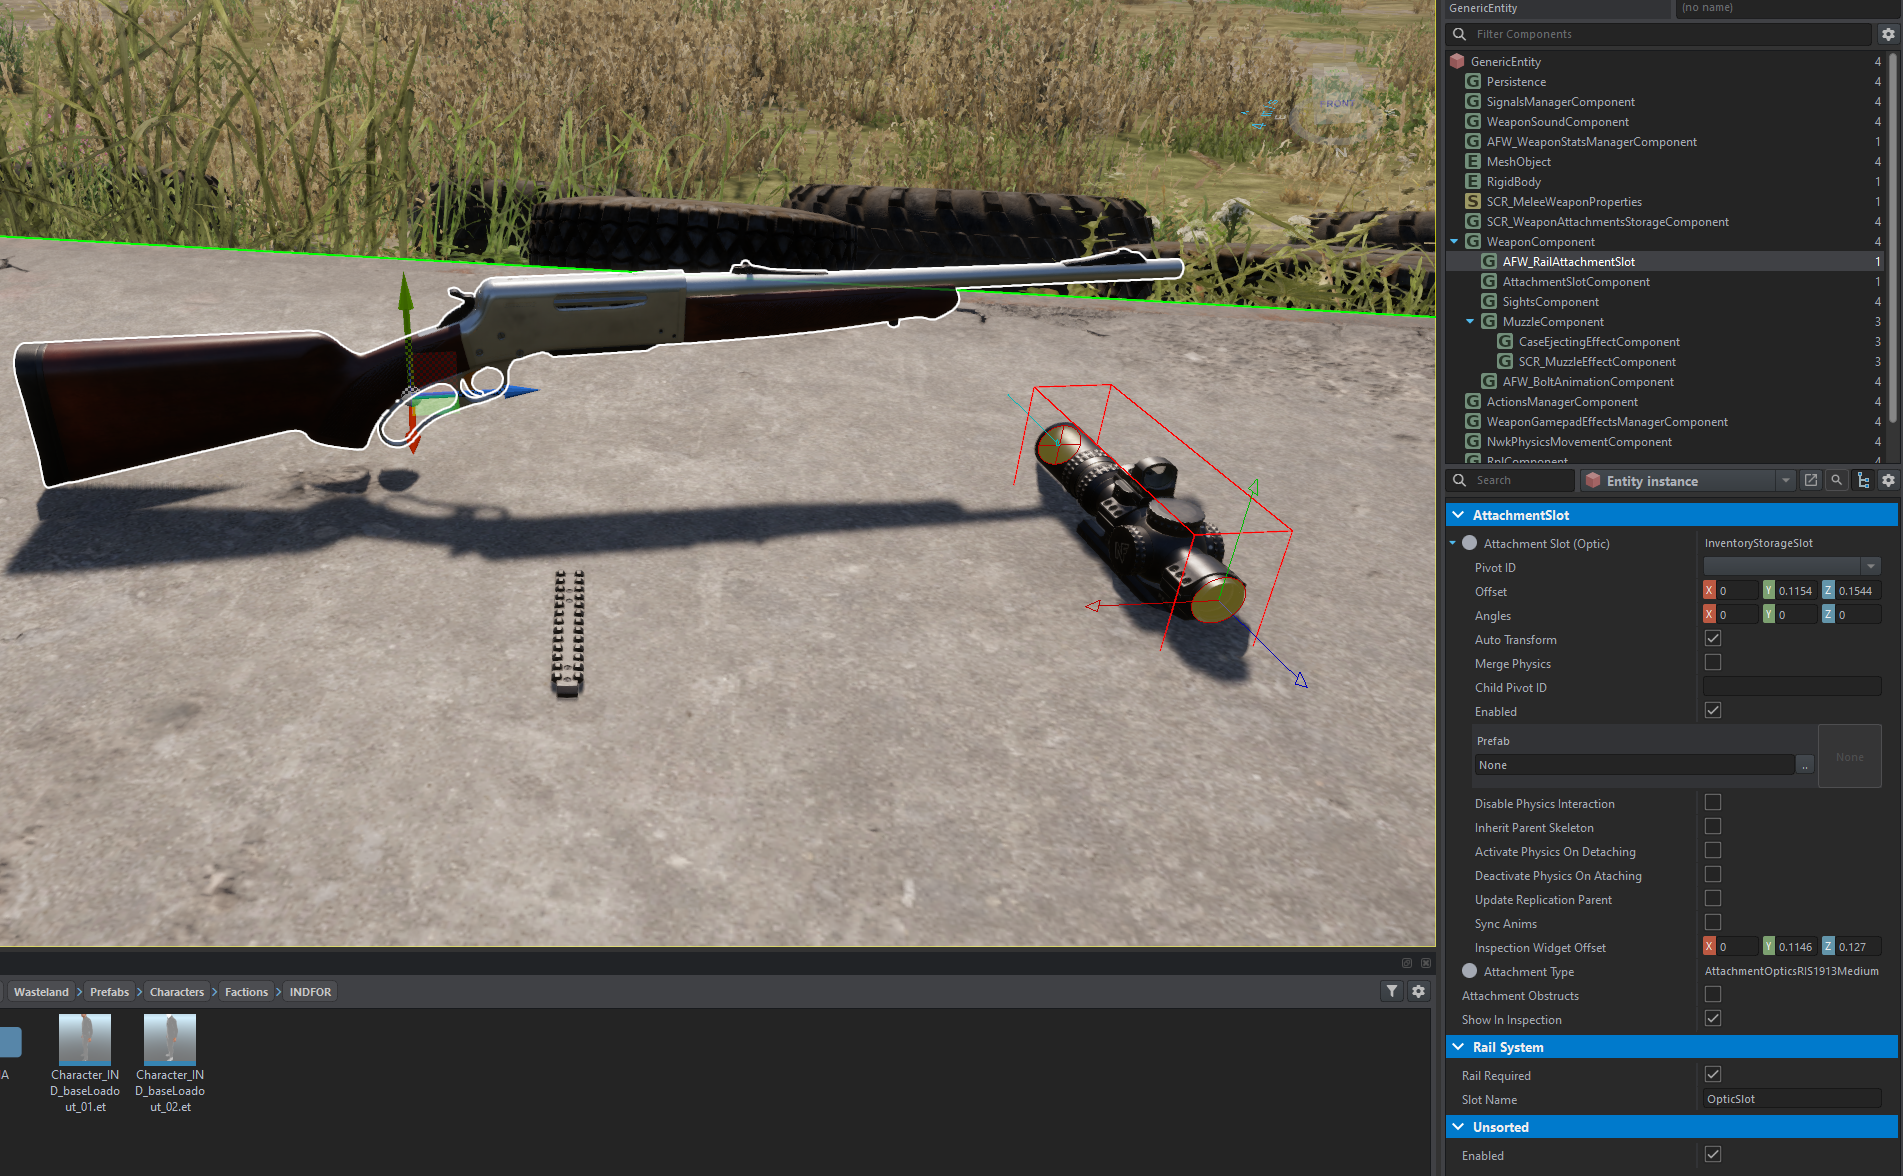Collapse the MuzzleComponent tree node
Screen dimensions: 1903x1176
point(1470,322)
